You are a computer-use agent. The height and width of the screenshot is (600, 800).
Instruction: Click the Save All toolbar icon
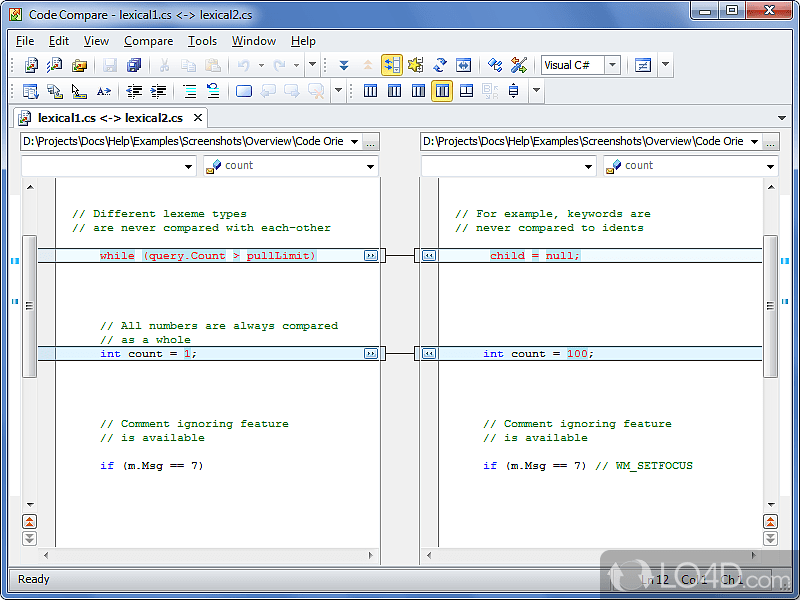(134, 65)
